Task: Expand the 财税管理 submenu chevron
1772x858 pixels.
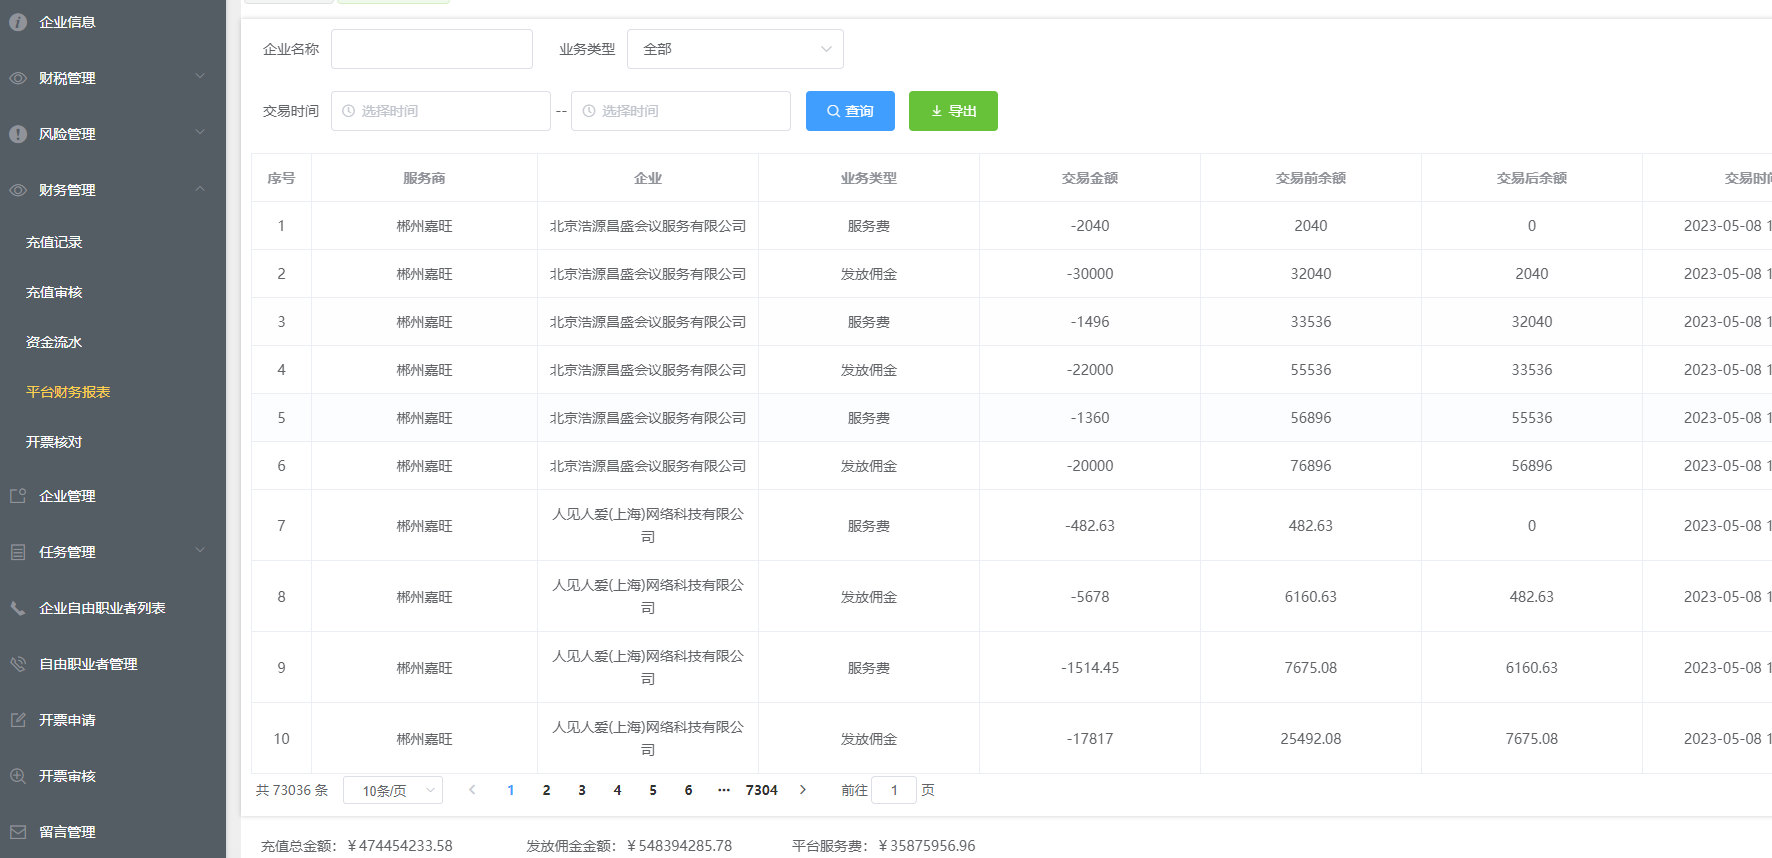Action: (200, 76)
